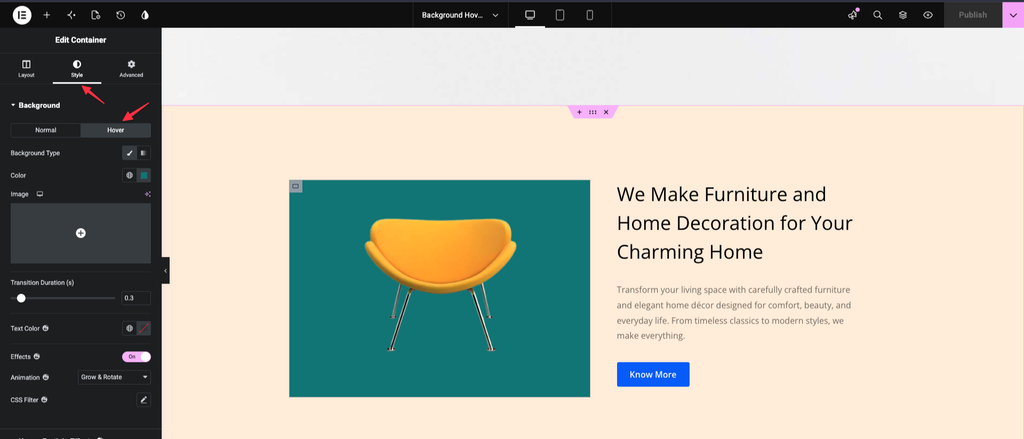Click the badge icon beside CSS Filter label
The width and height of the screenshot is (1024, 439).
44,399
